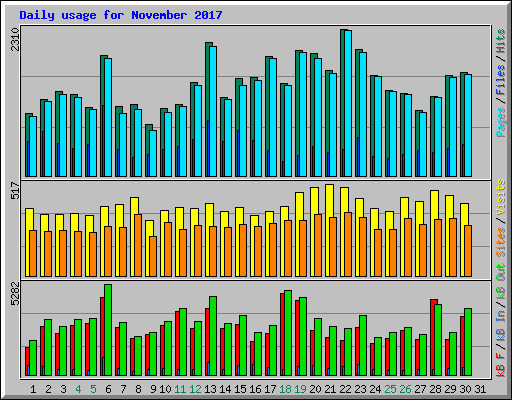
Task: Click green weekend day label "4"
Action: [x=78, y=389]
